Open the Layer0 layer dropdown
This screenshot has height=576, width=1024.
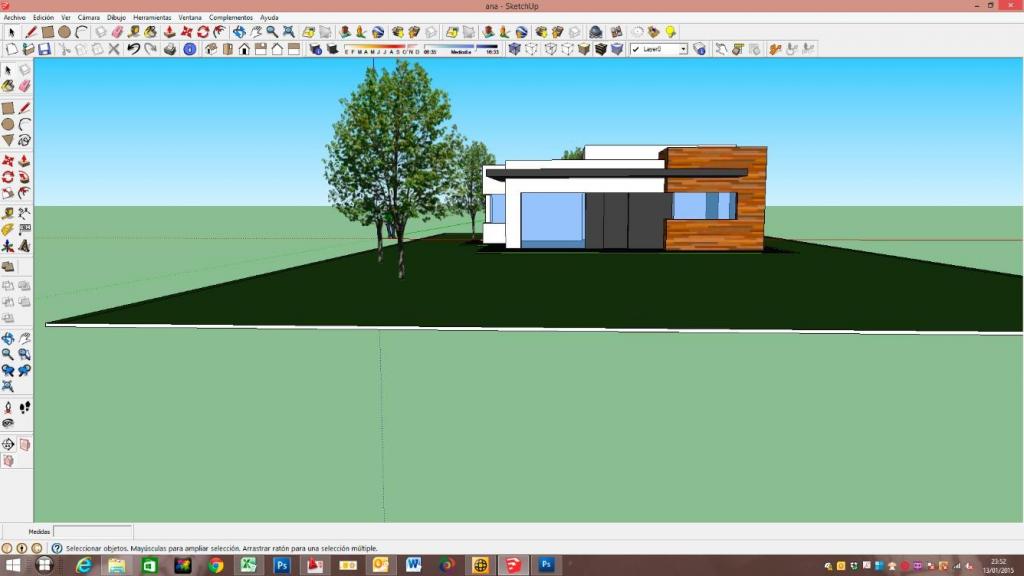683,49
